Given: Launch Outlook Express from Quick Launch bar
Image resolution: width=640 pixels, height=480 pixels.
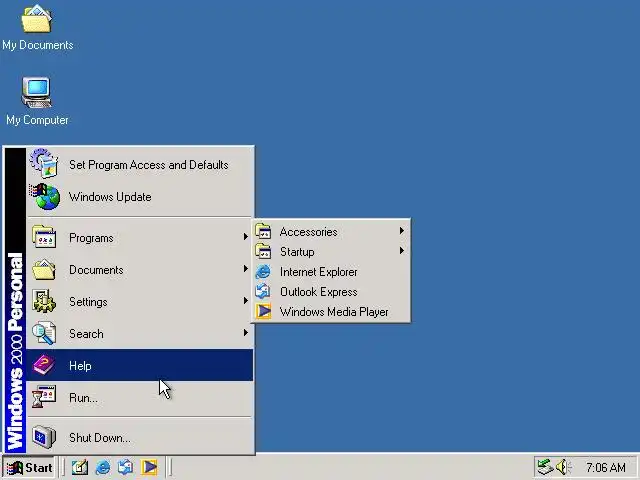Looking at the screenshot, I should coord(125,467).
